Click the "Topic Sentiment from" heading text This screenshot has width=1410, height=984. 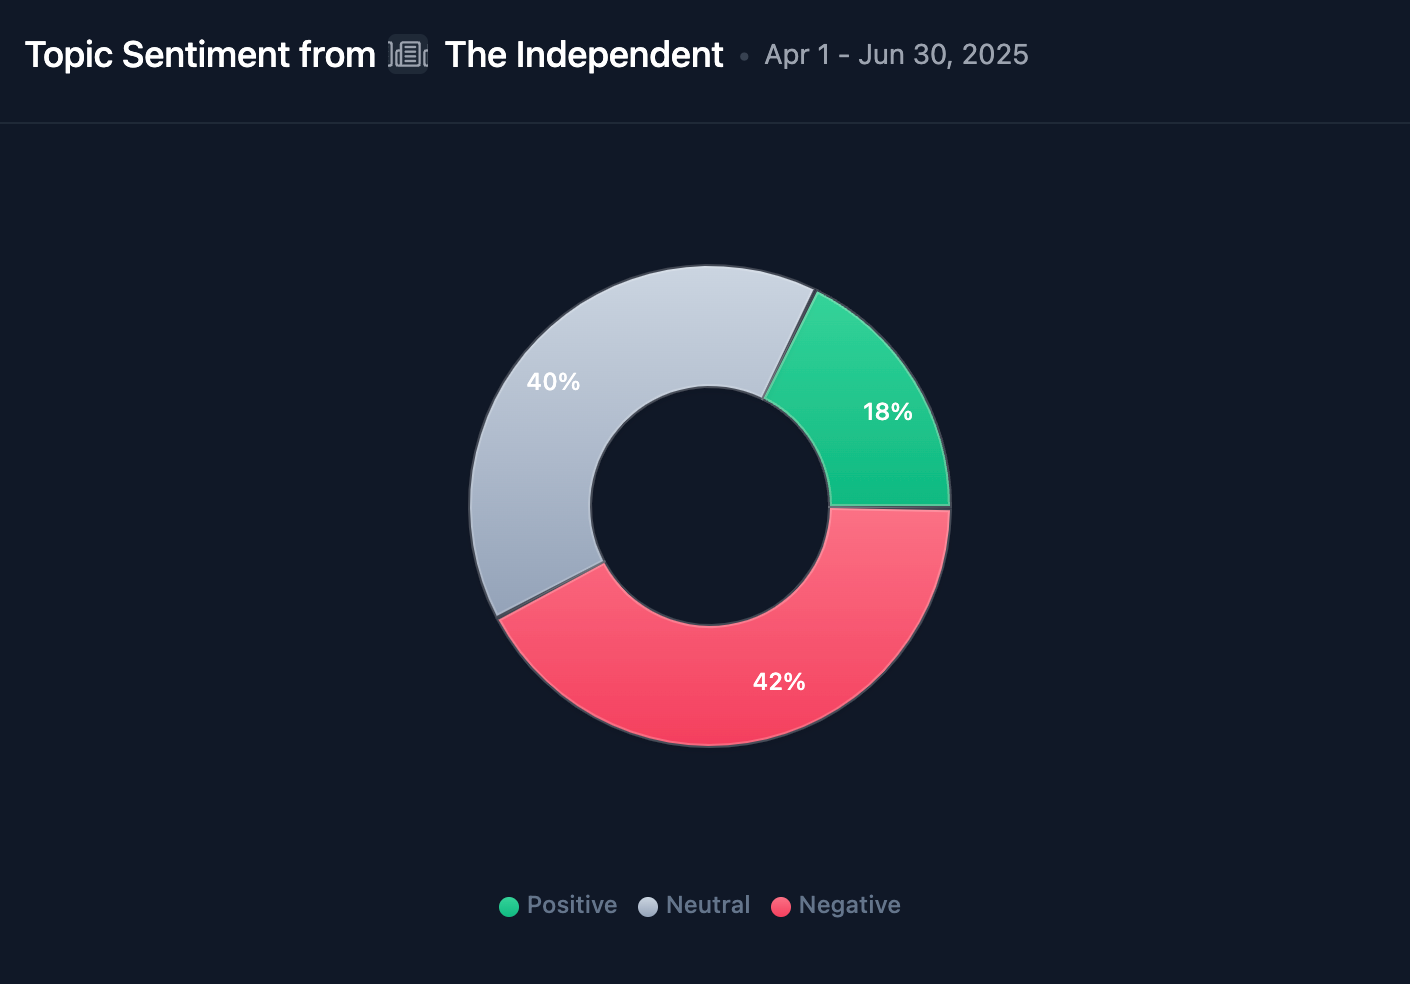point(200,55)
